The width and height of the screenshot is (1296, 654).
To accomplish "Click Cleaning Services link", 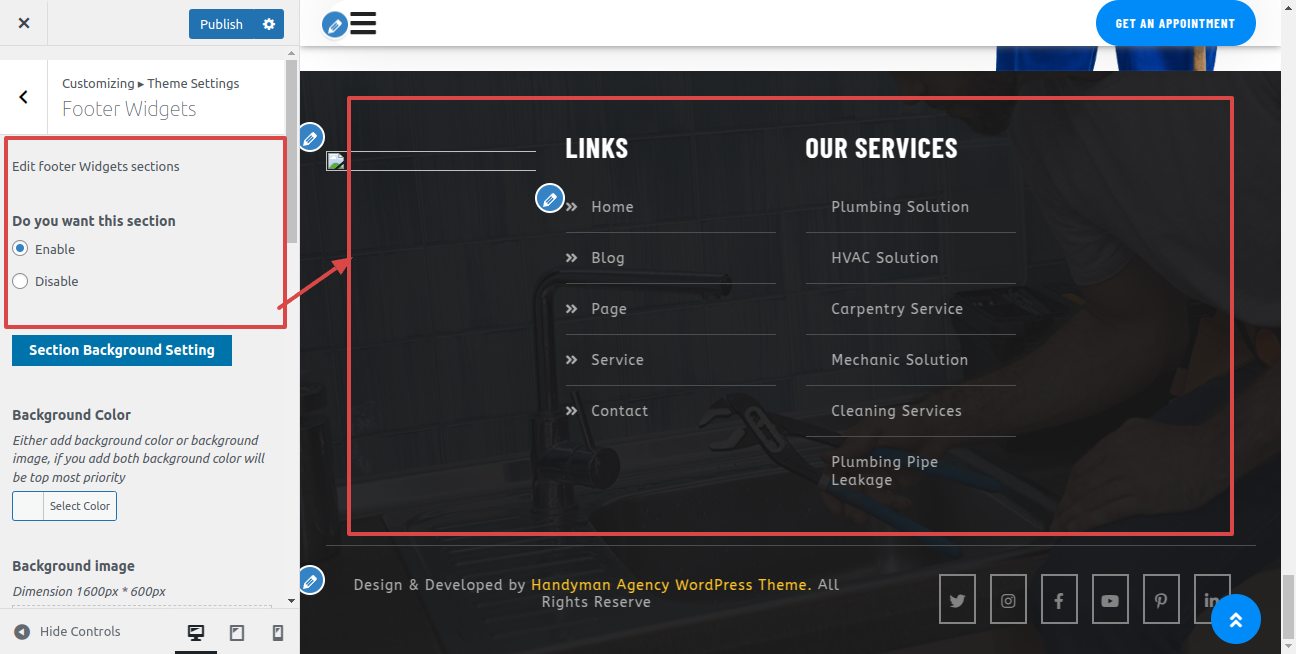I will pos(896,411).
